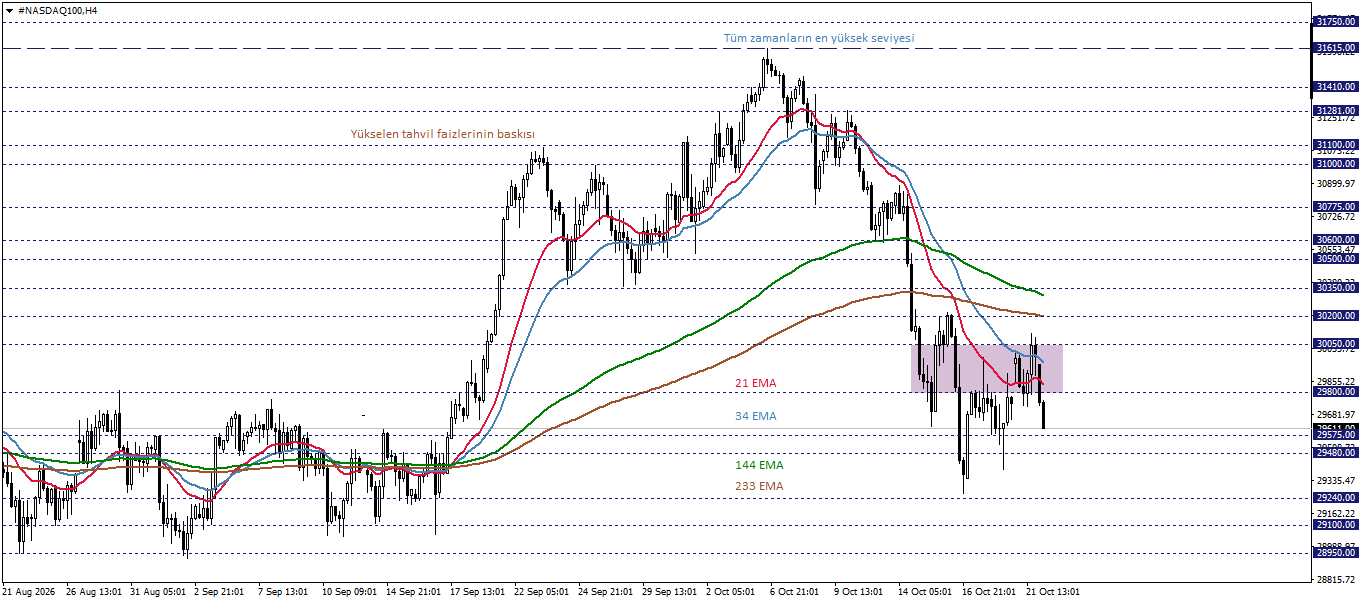Click the '7 Sep 13:01' time axis label
The image size is (1362, 603).
pyautogui.click(x=283, y=592)
